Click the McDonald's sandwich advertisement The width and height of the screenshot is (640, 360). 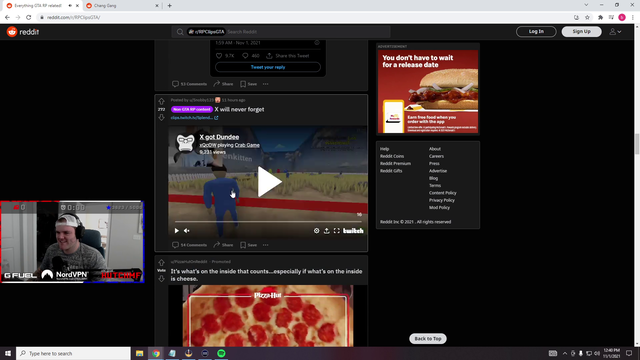point(428,91)
